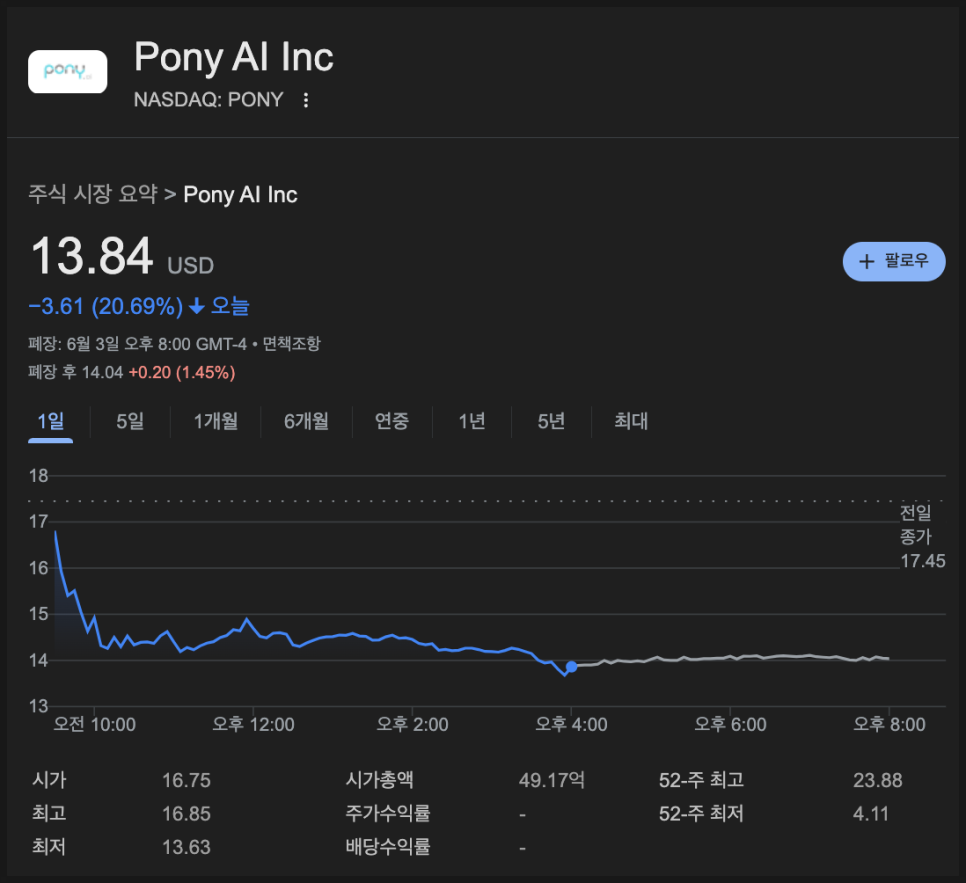Click the after-hours +0.20 (1.45%) value

pyautogui.click(x=182, y=372)
